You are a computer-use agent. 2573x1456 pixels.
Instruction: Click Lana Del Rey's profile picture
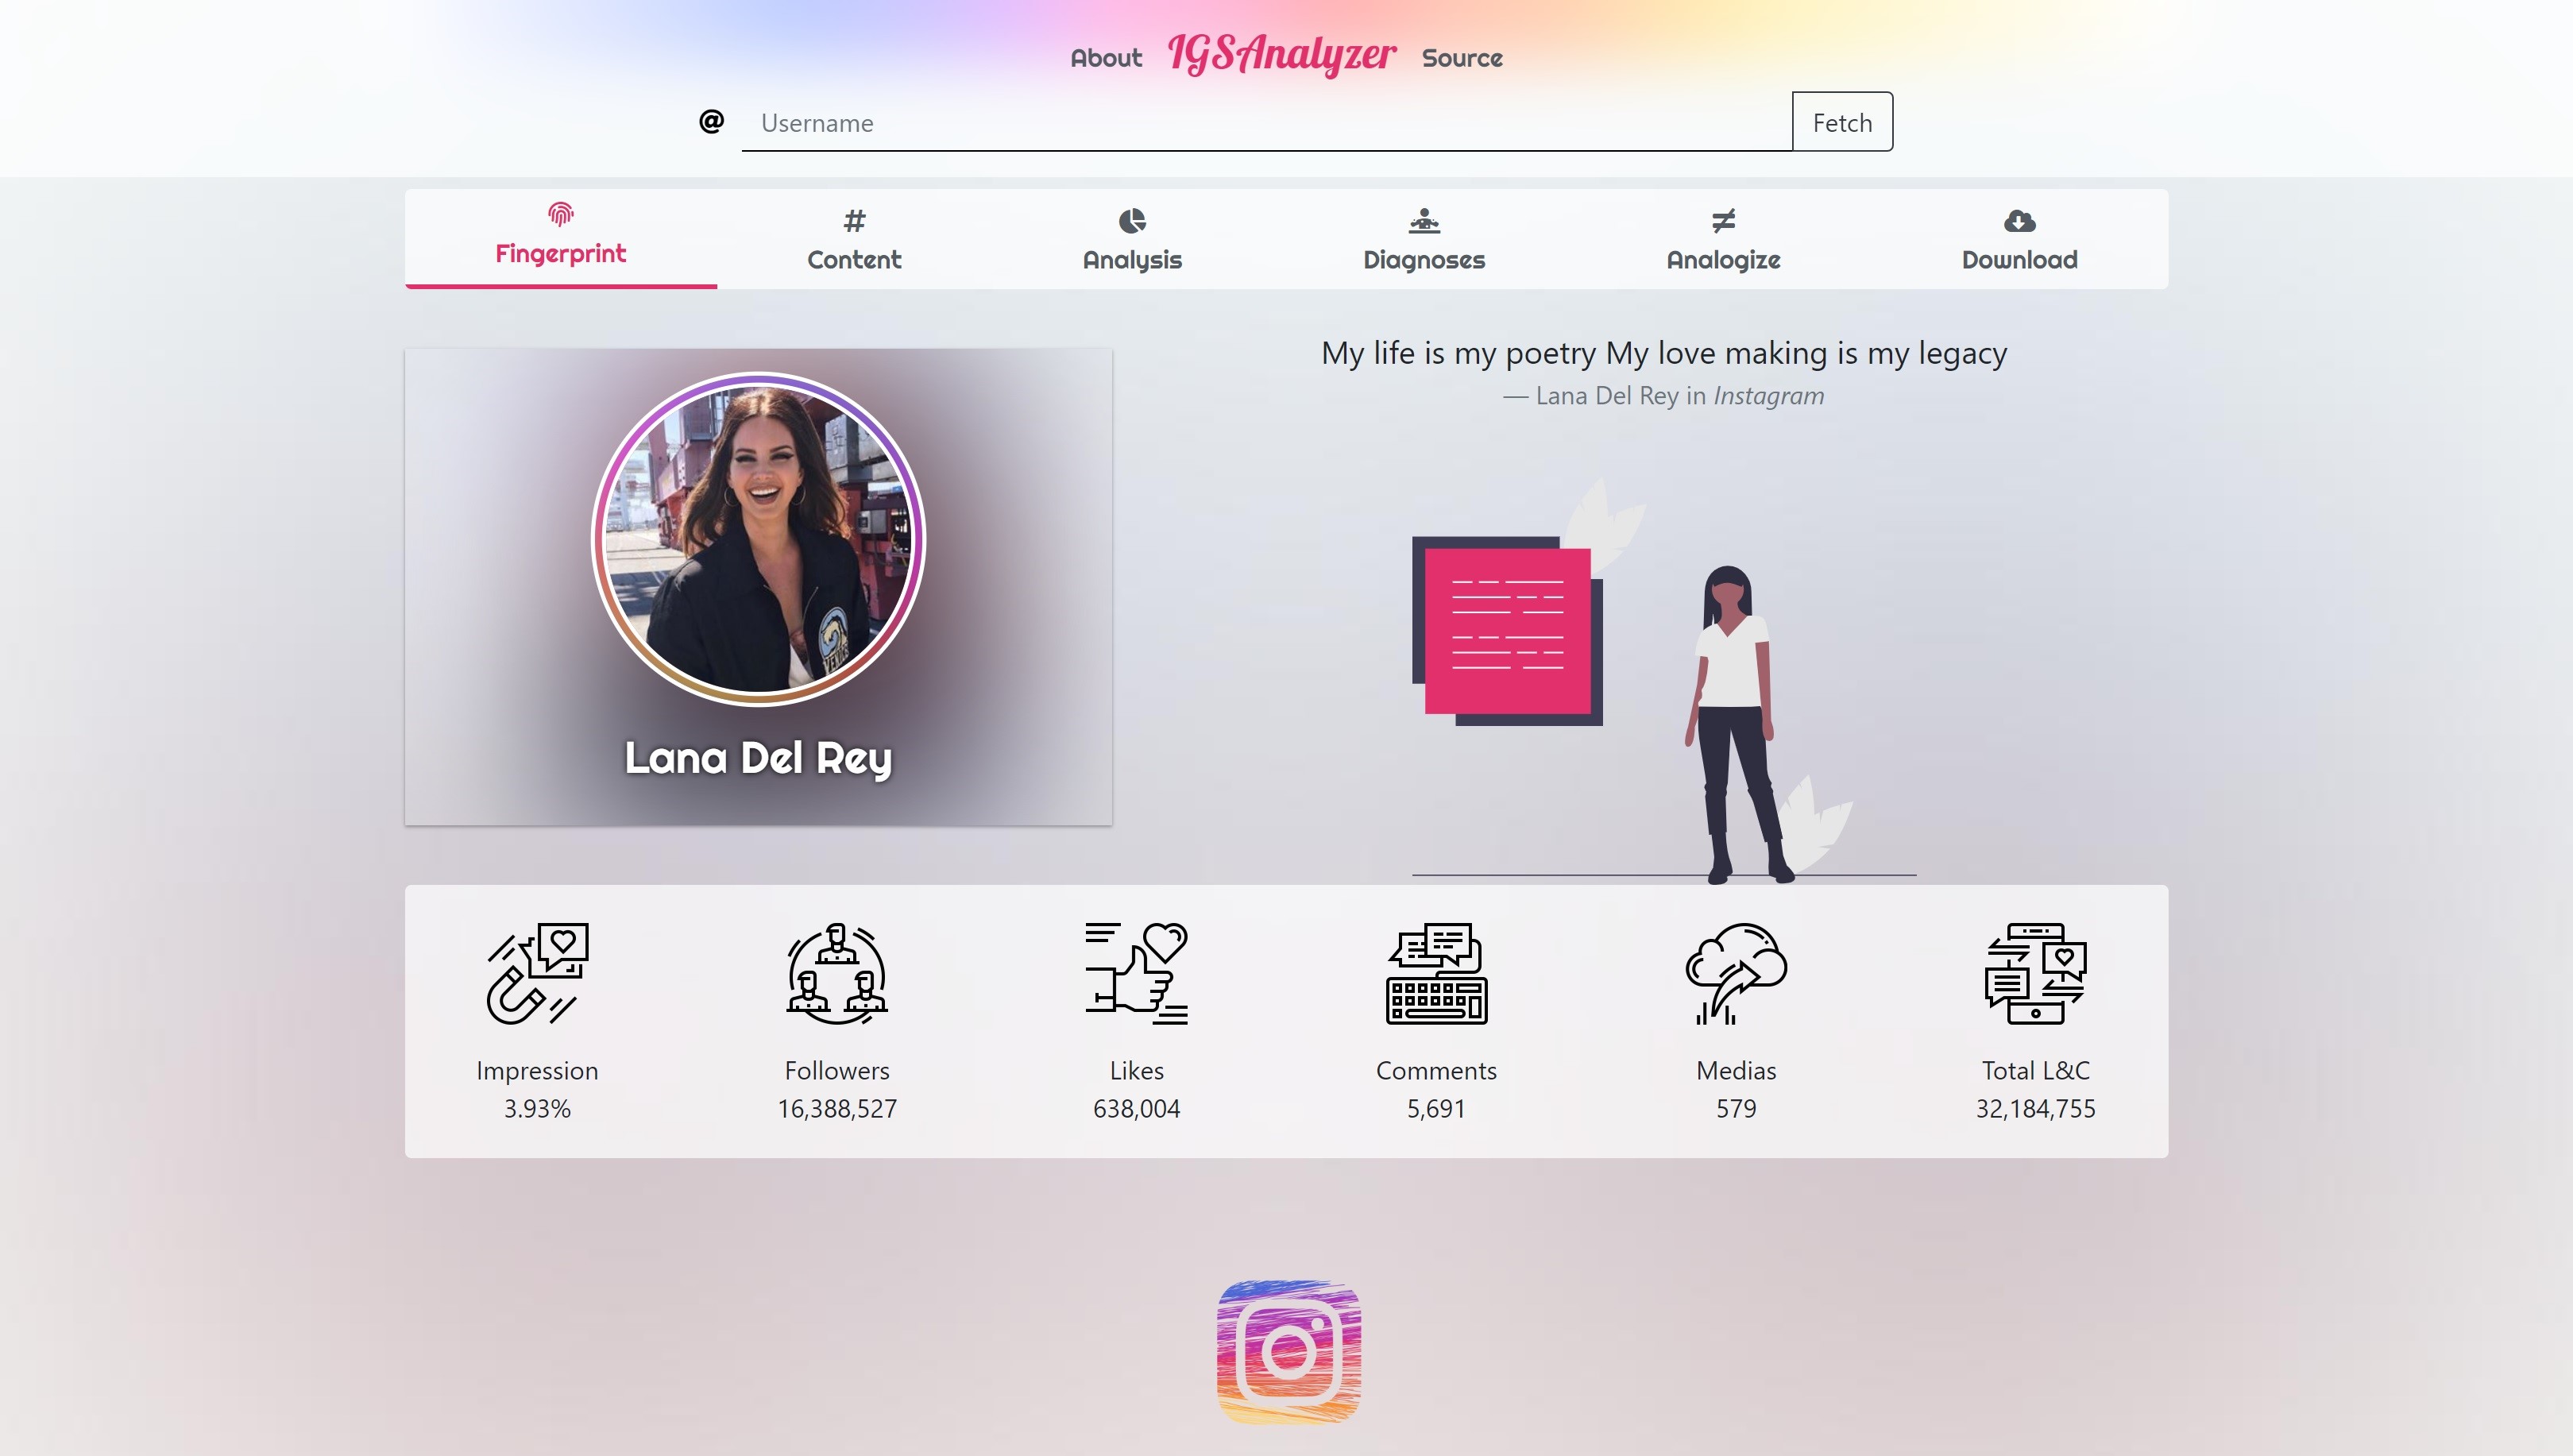pos(758,539)
